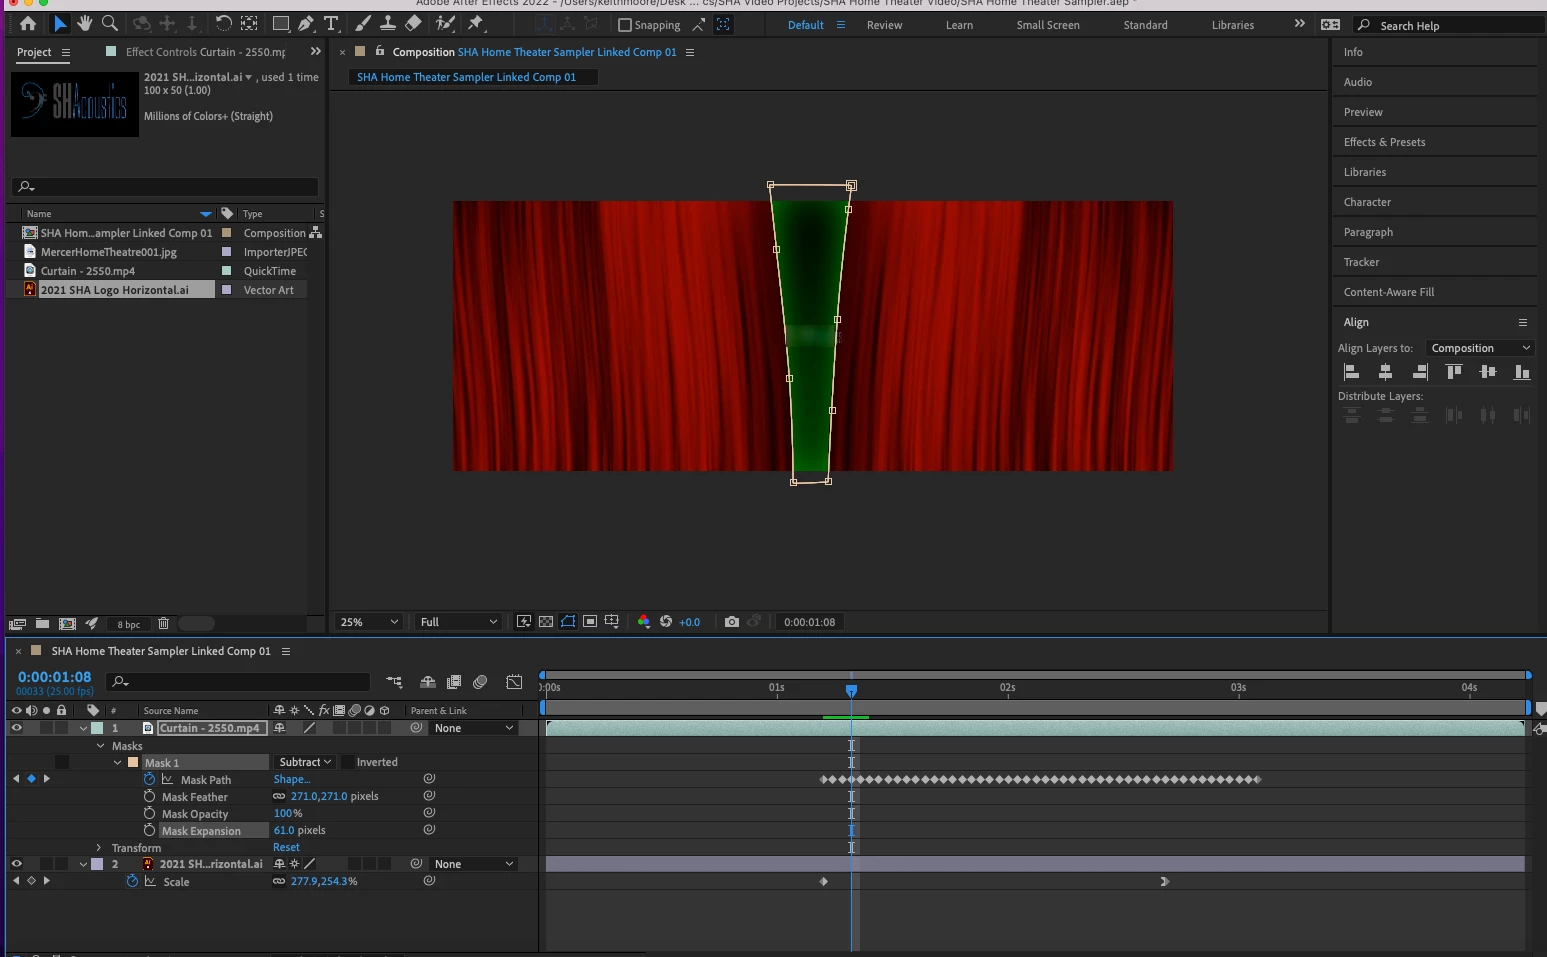This screenshot has width=1547, height=957.
Task: Open the Subtract mask mode dropdown
Action: click(305, 762)
